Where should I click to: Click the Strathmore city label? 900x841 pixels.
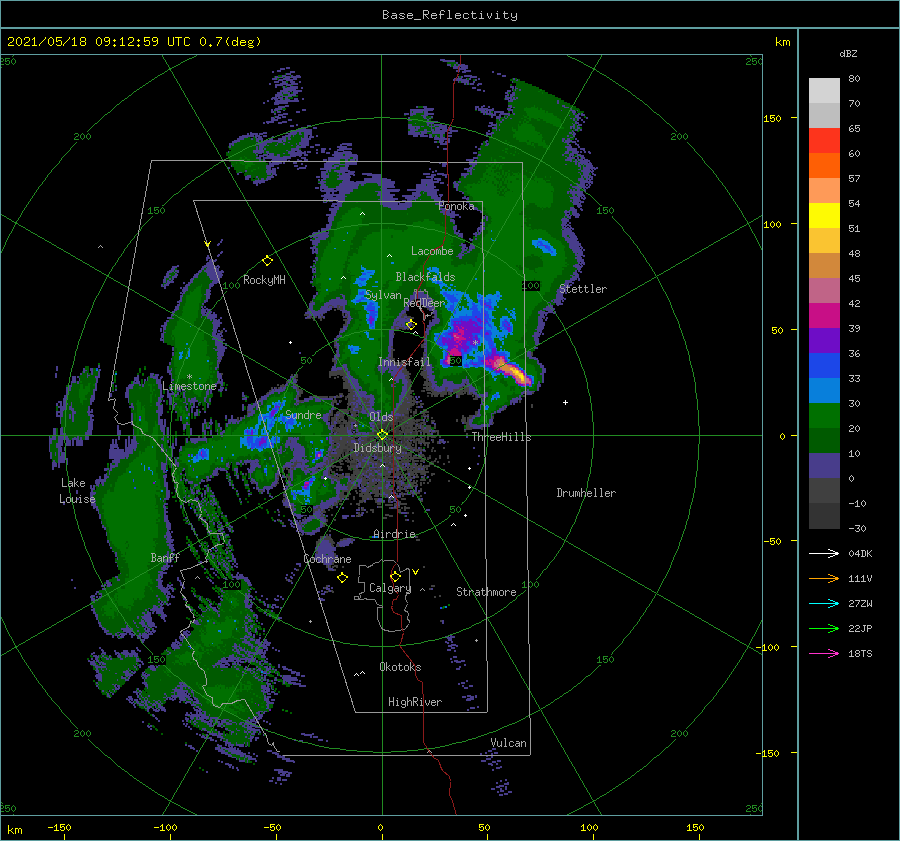(x=486, y=592)
